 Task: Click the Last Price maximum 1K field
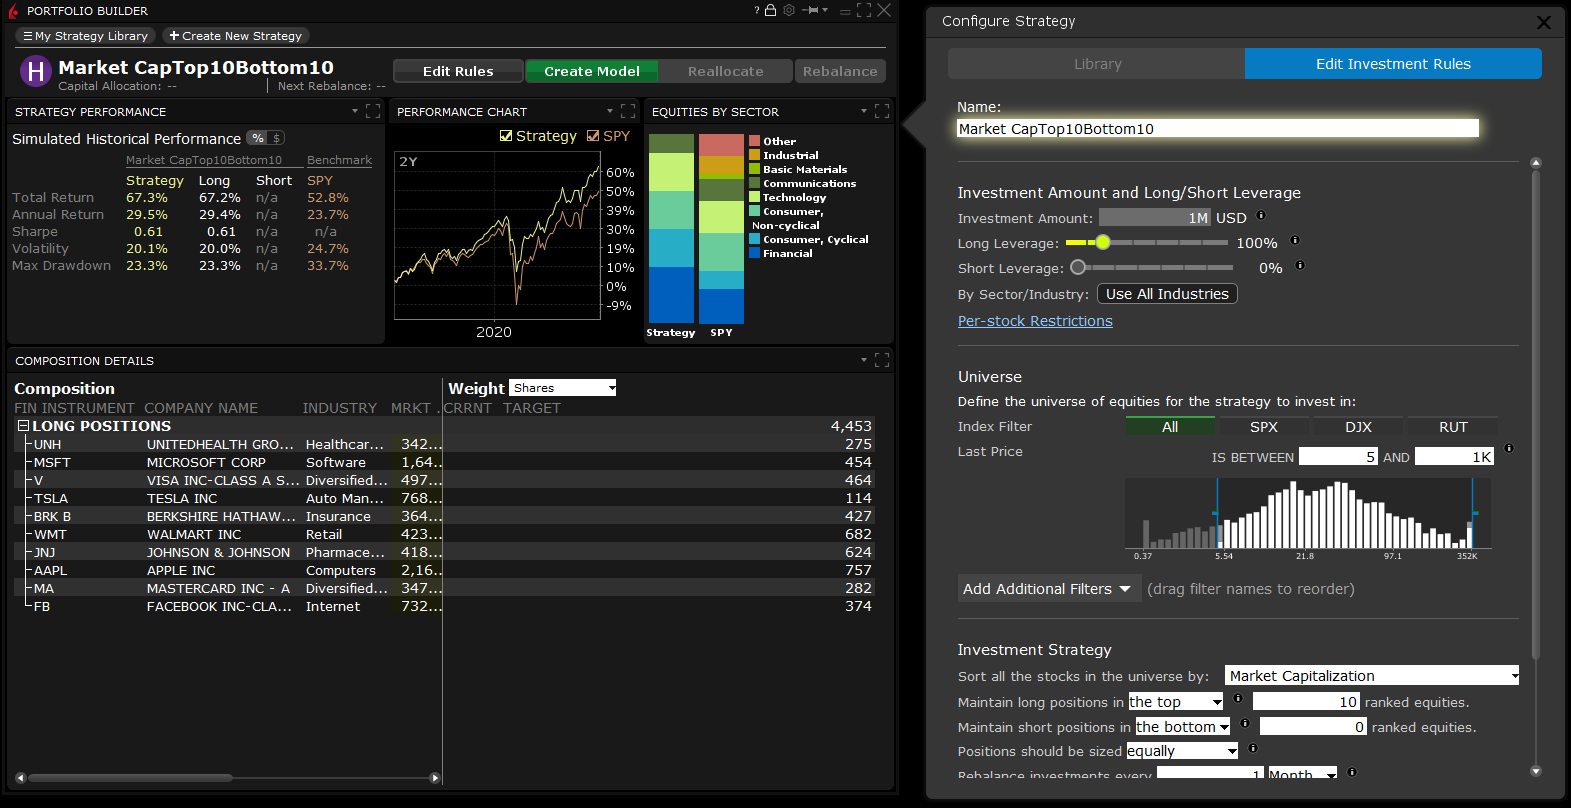click(1454, 456)
